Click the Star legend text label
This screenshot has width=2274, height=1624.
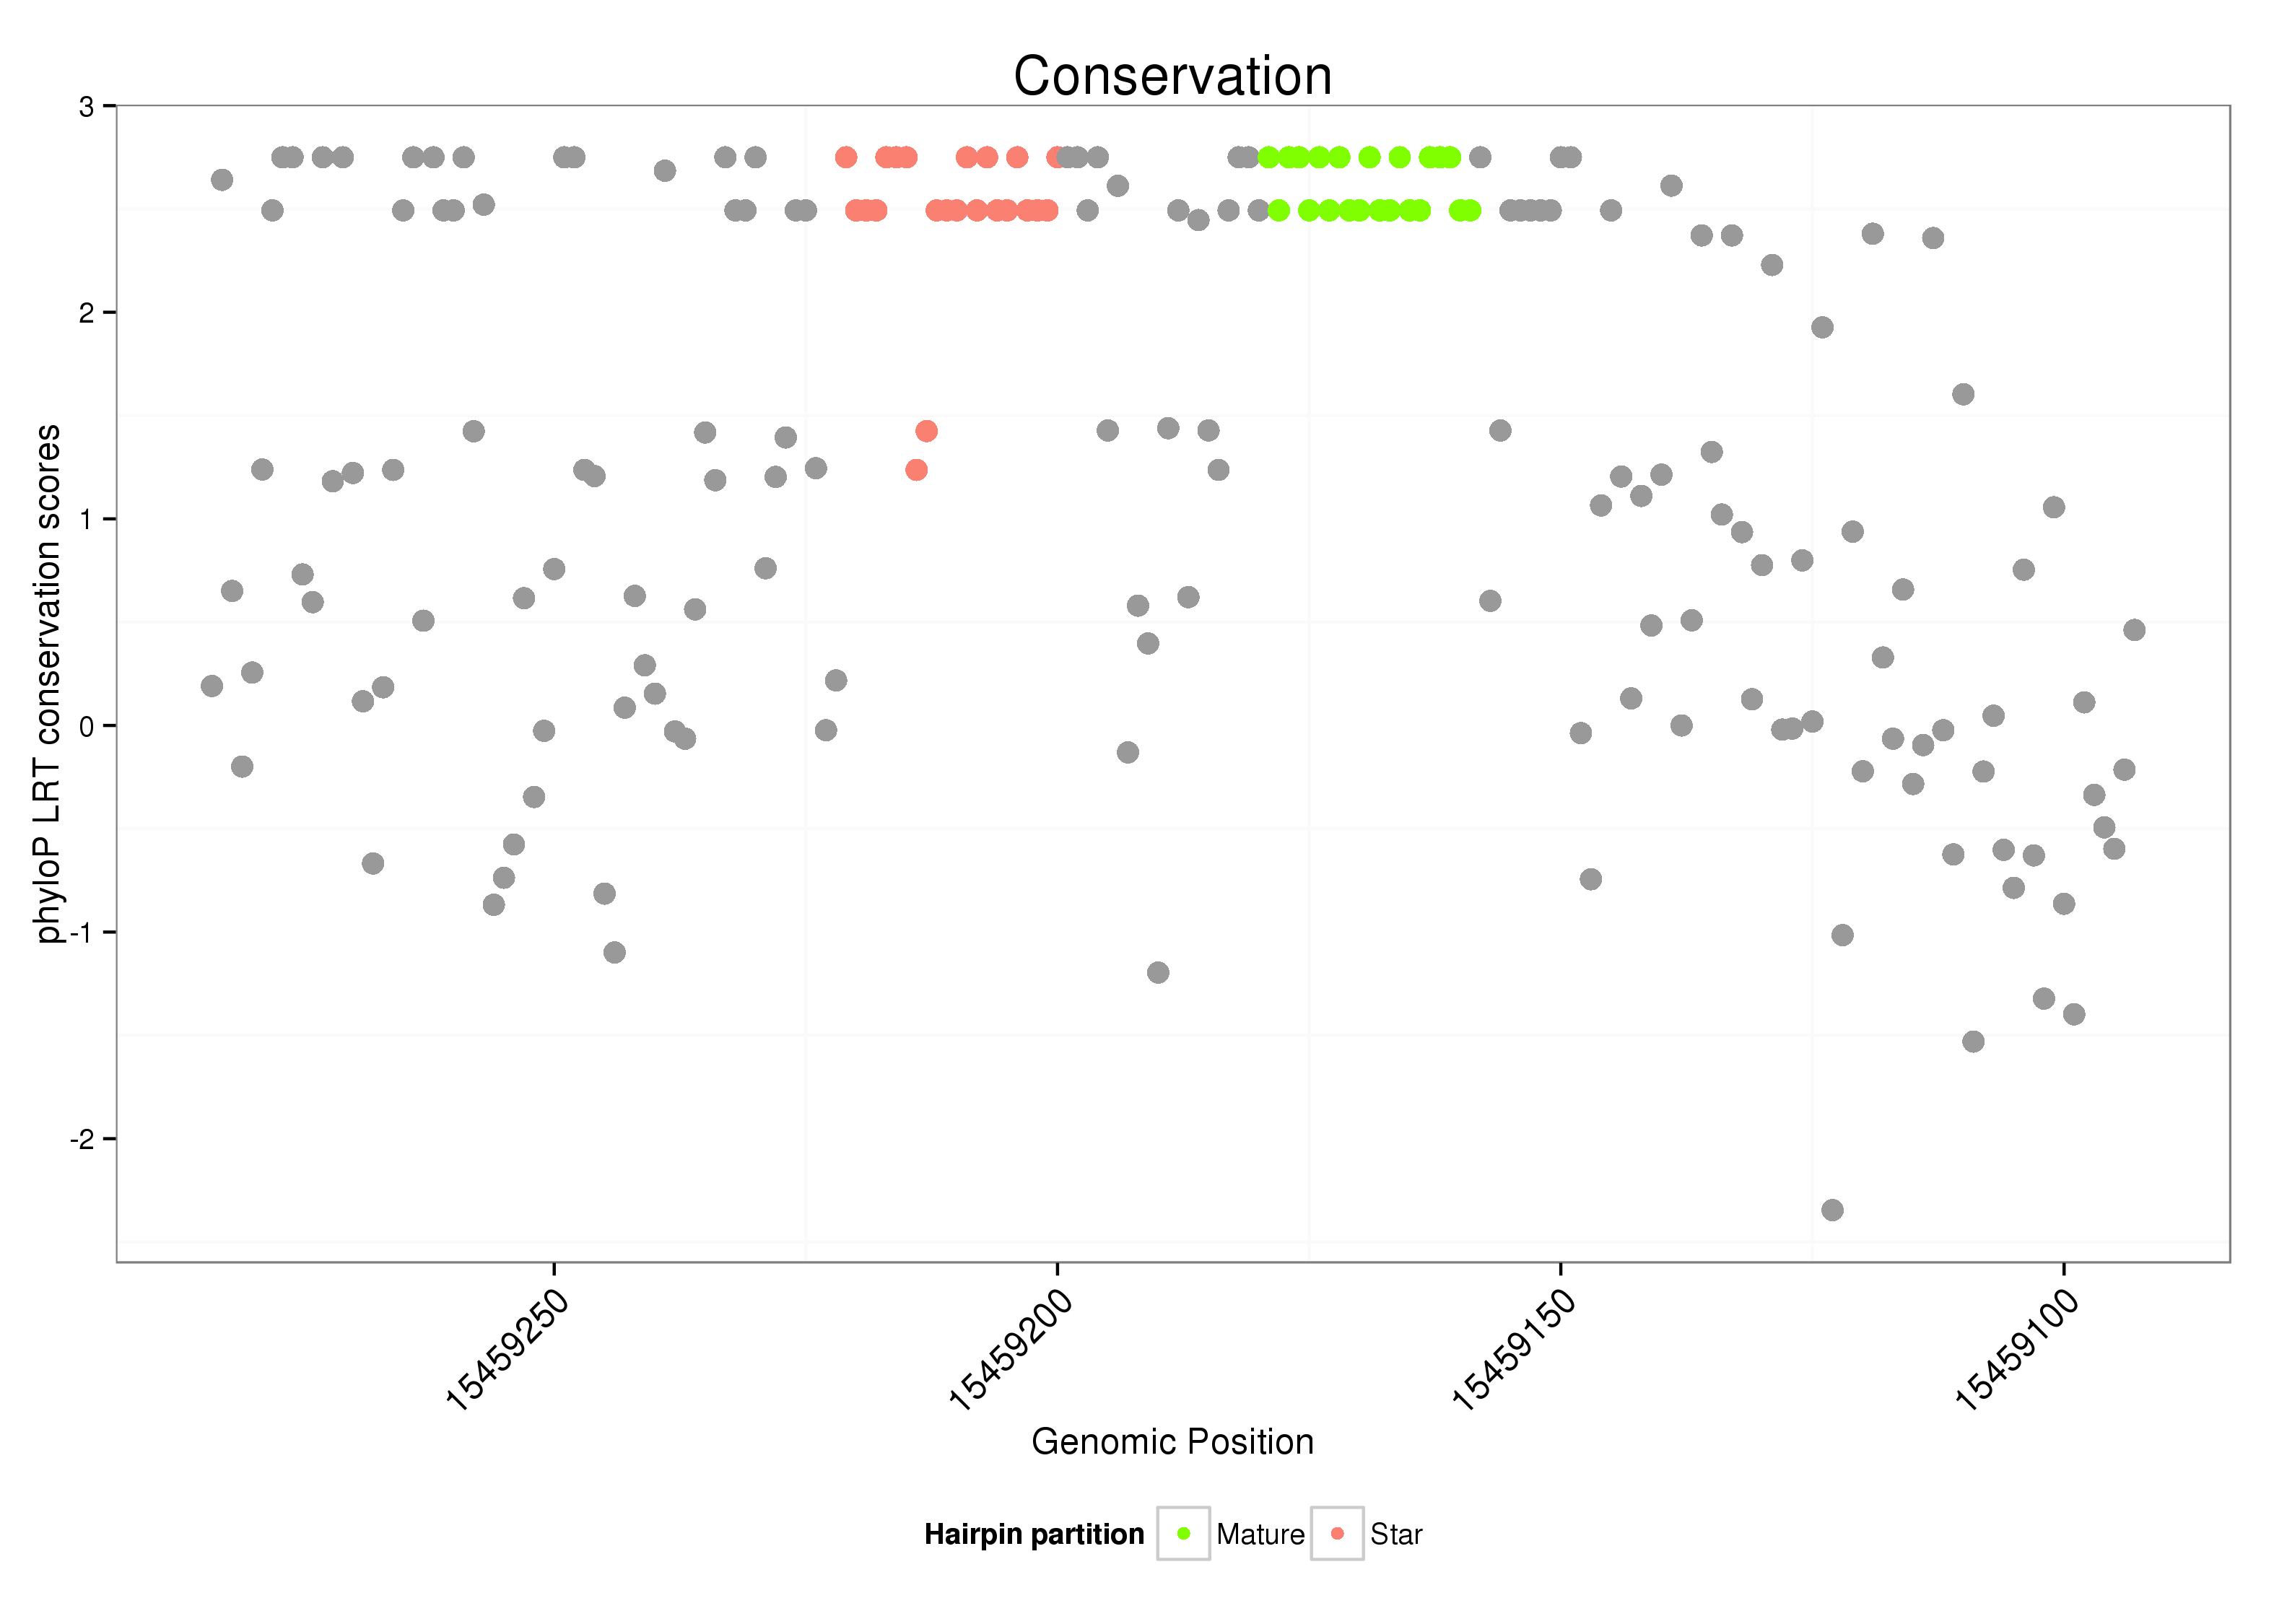point(1396,1535)
